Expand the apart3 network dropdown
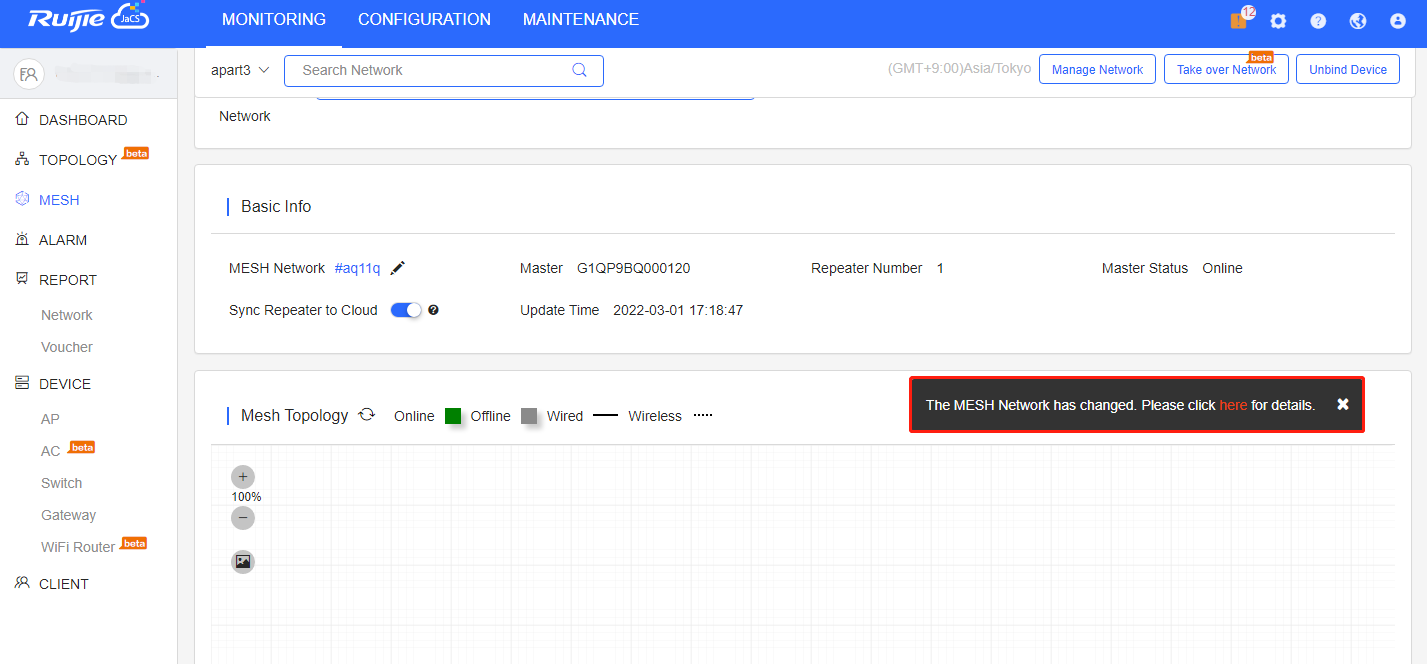1427x664 pixels. click(x=241, y=70)
